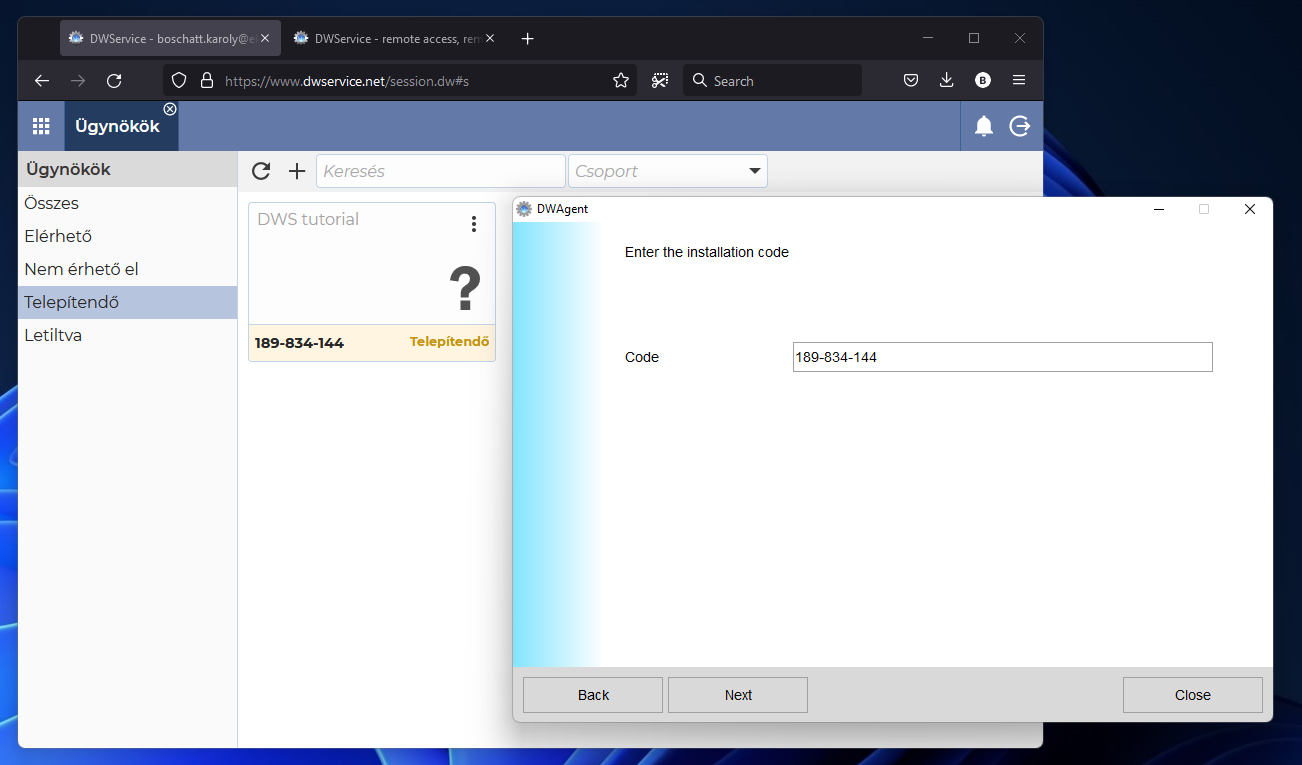
Task: Close the Ügynökök app tab
Action: 170,109
